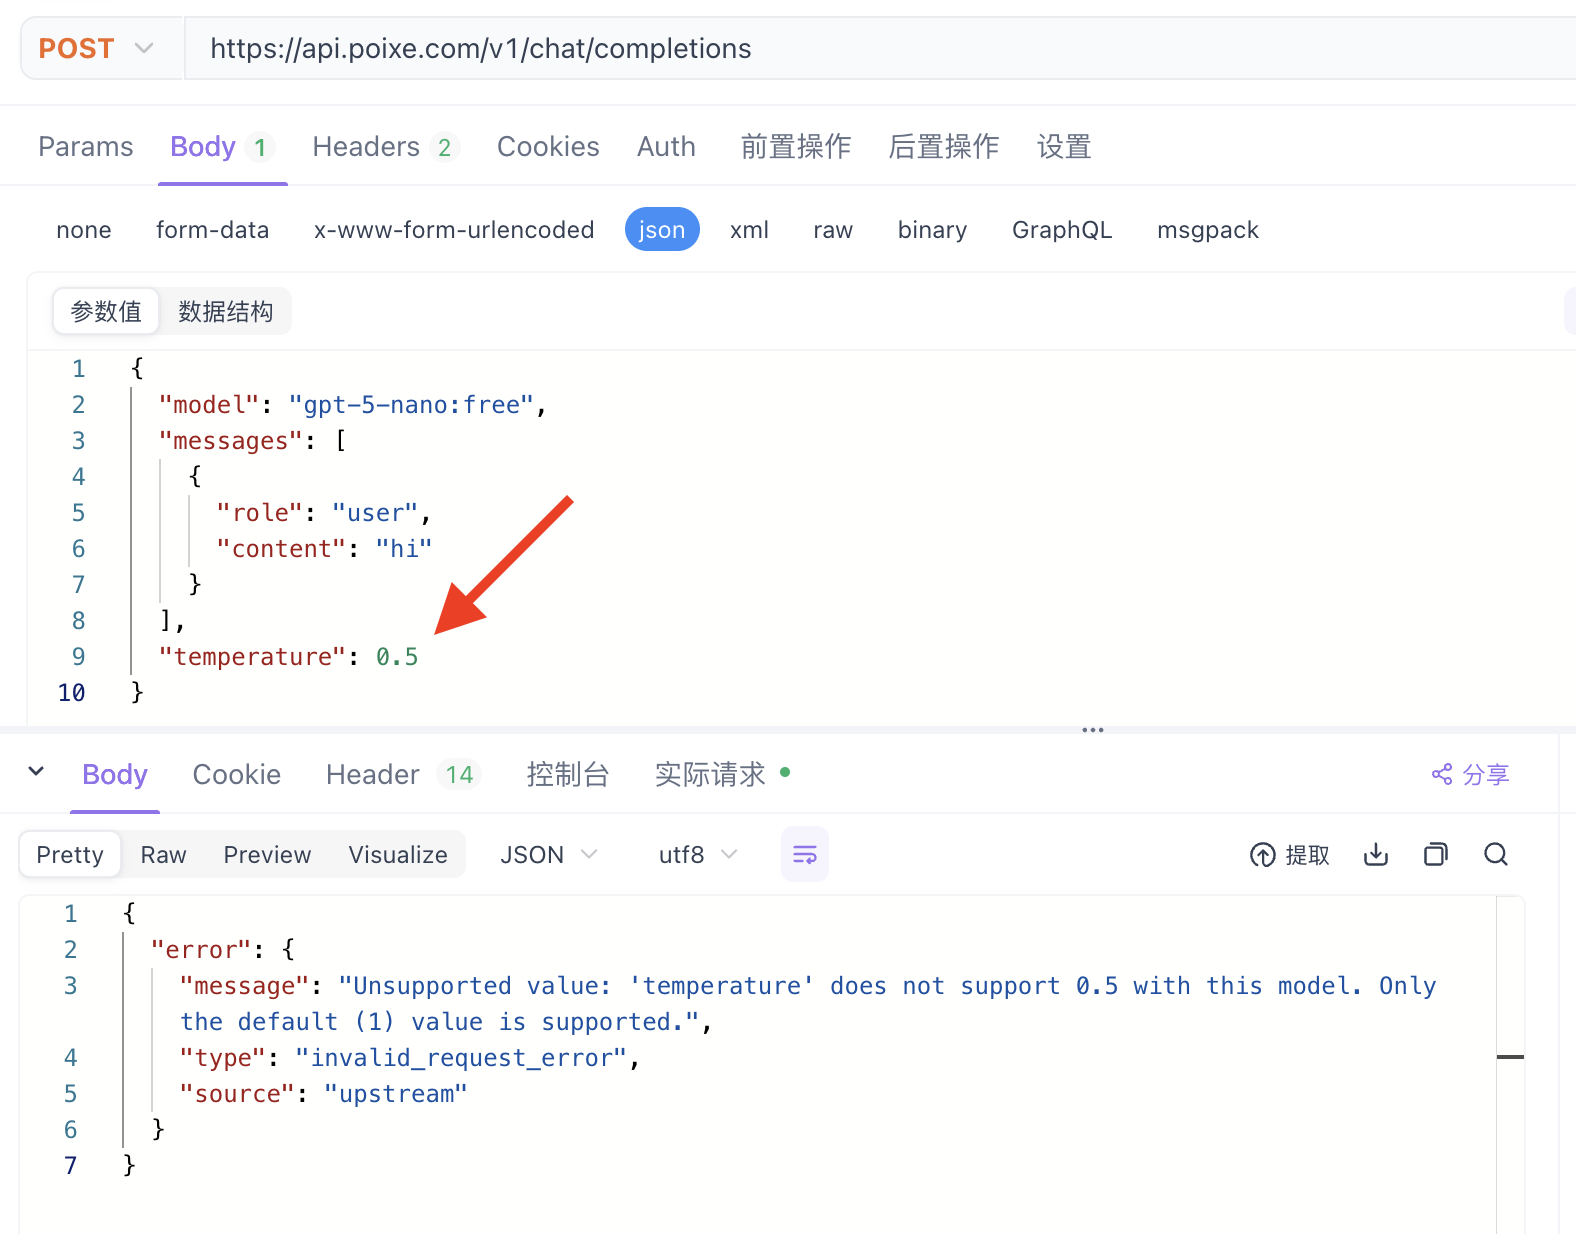Click the panel divider three-dots handle

(x=1092, y=730)
